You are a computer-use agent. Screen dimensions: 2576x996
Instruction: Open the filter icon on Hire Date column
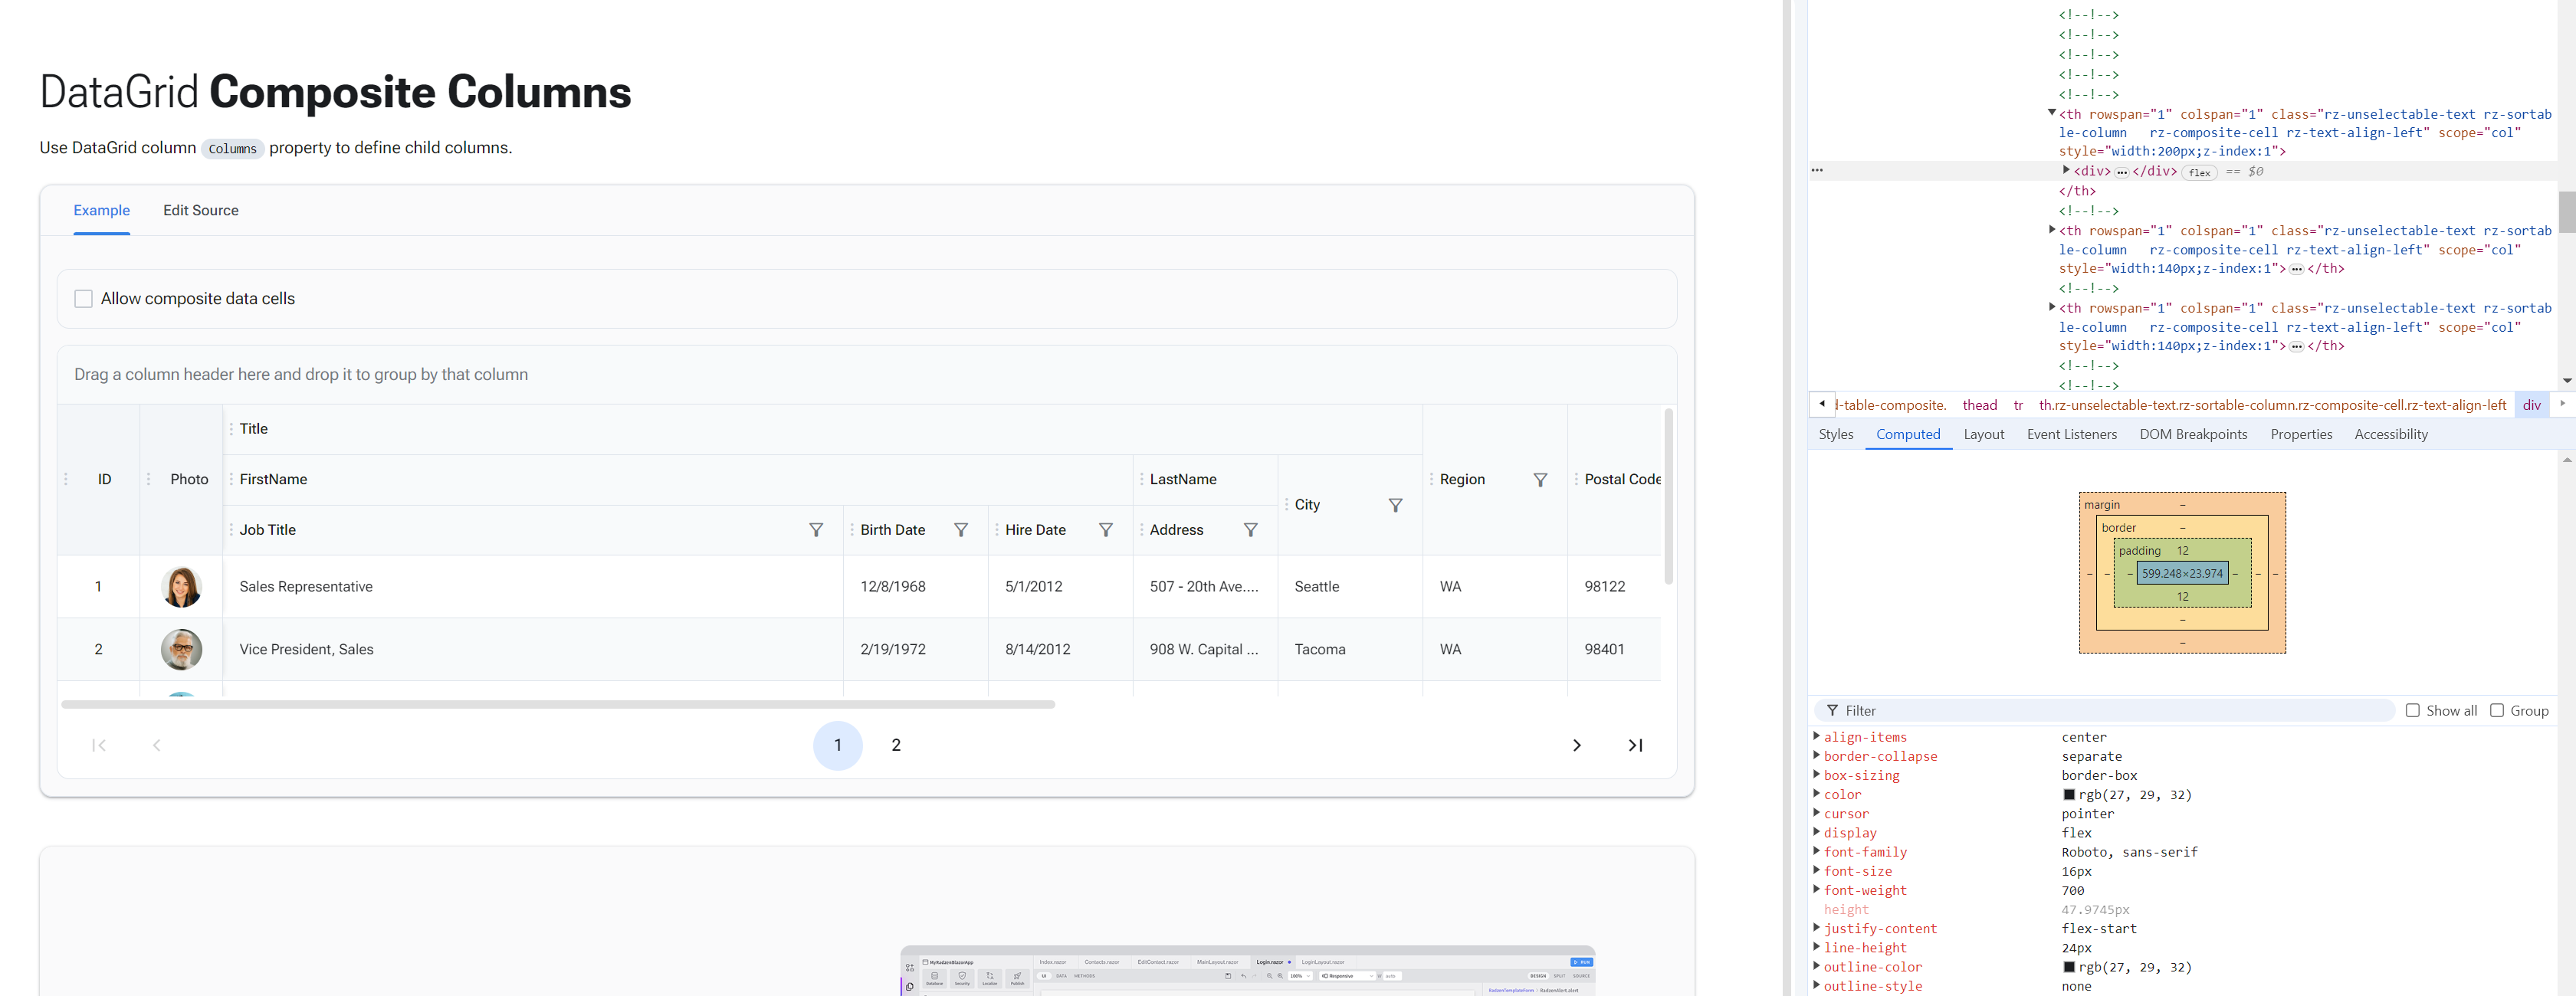click(1106, 530)
